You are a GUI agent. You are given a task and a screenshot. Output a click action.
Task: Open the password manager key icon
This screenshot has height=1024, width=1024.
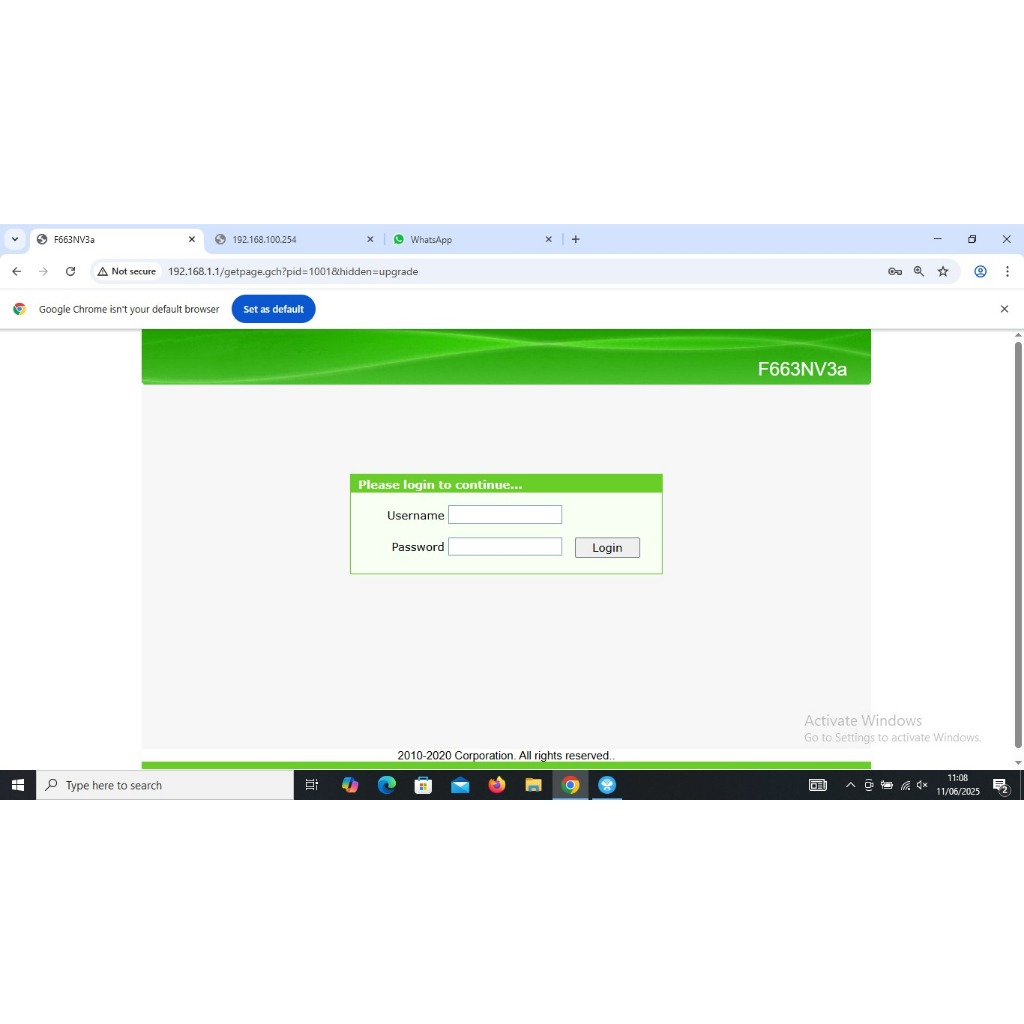[895, 271]
